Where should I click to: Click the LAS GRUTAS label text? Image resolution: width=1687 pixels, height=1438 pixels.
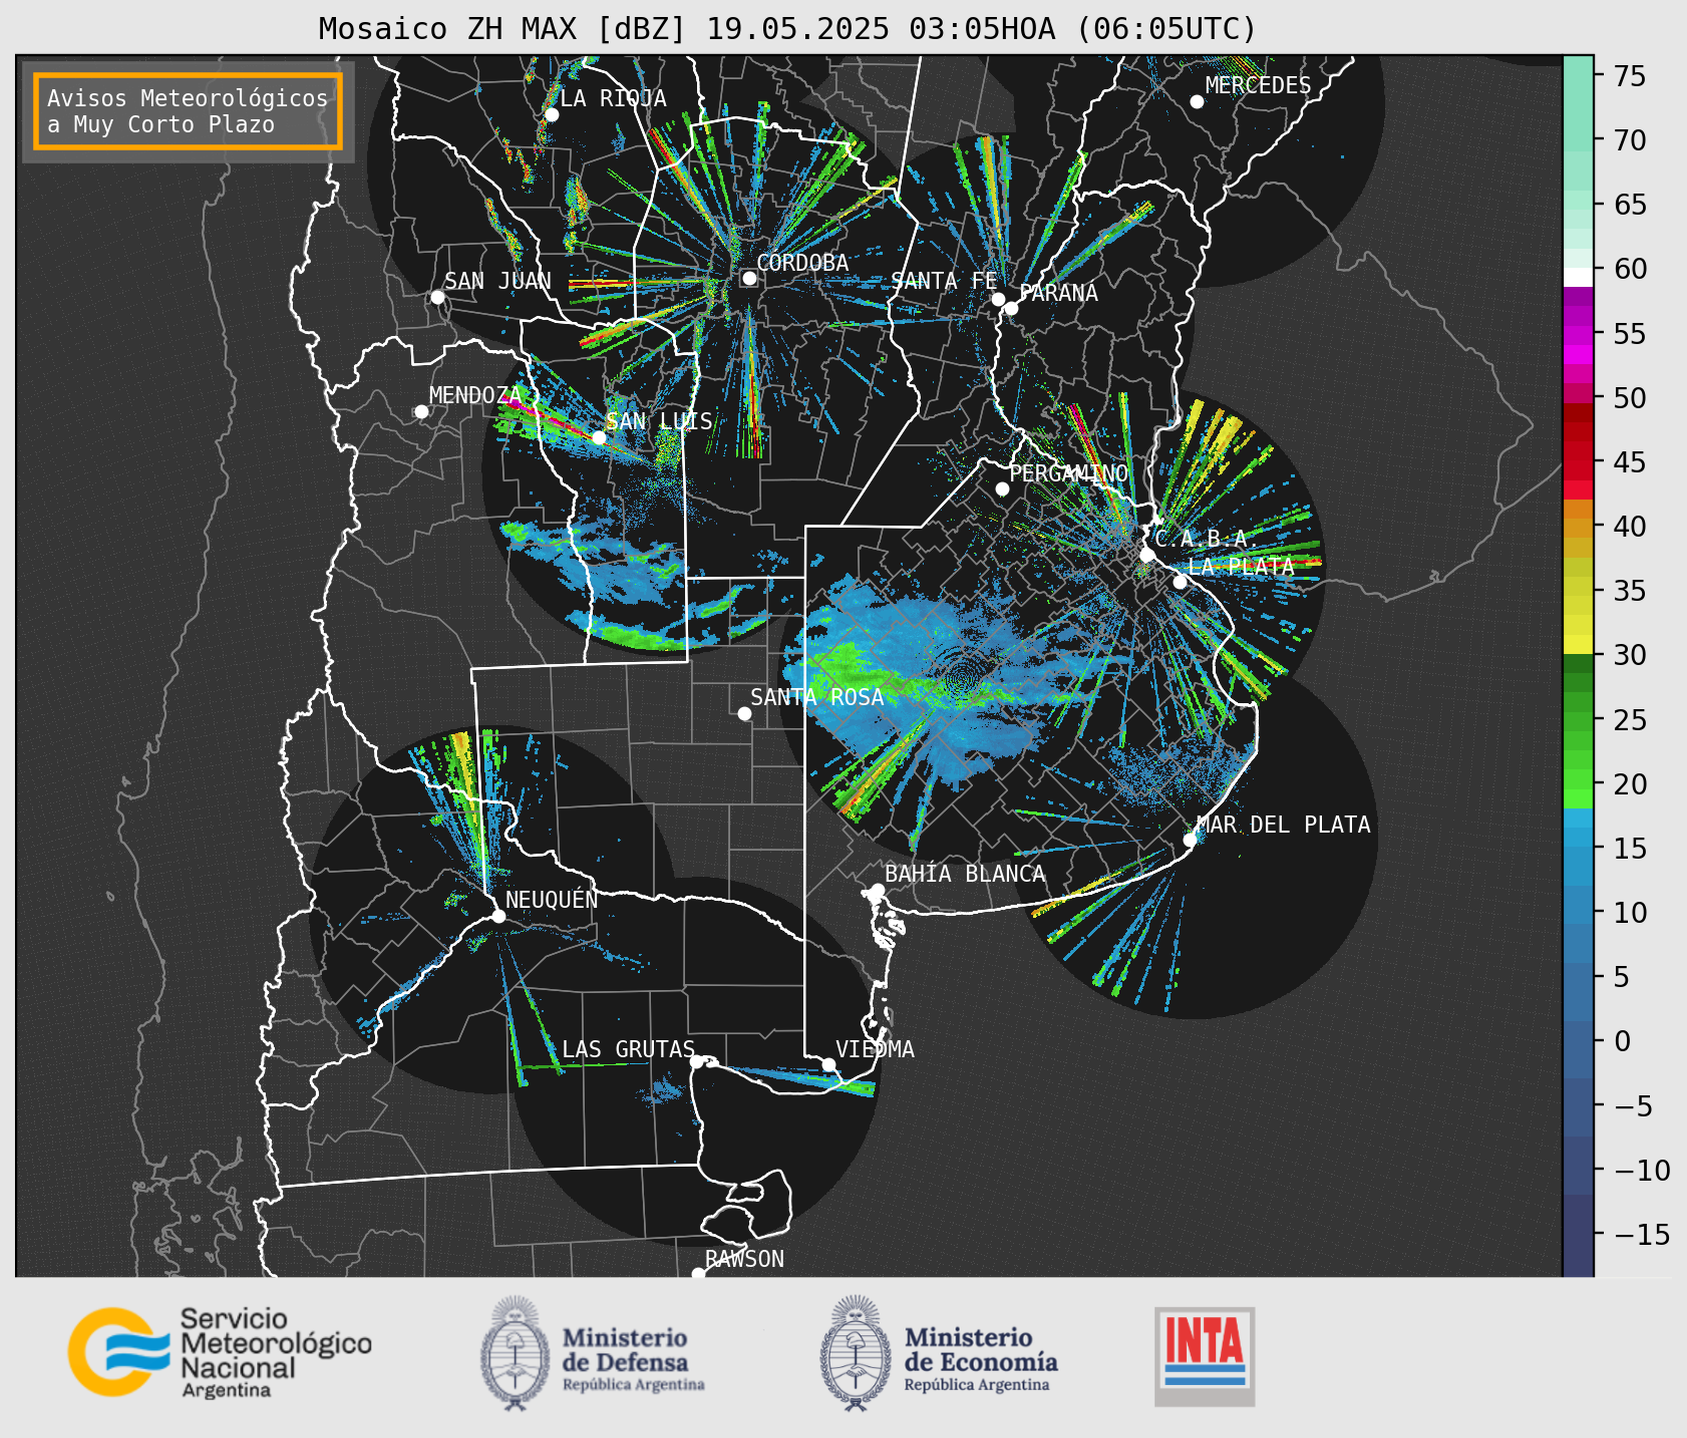click(628, 1049)
